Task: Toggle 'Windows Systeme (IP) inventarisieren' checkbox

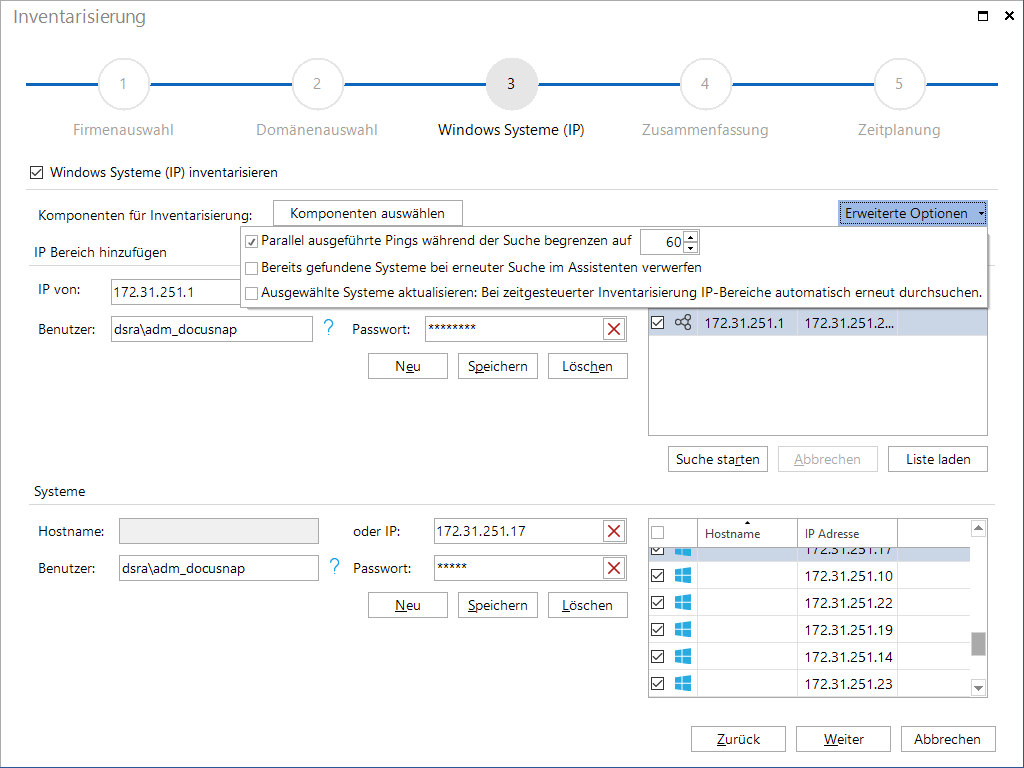Action: [37, 172]
